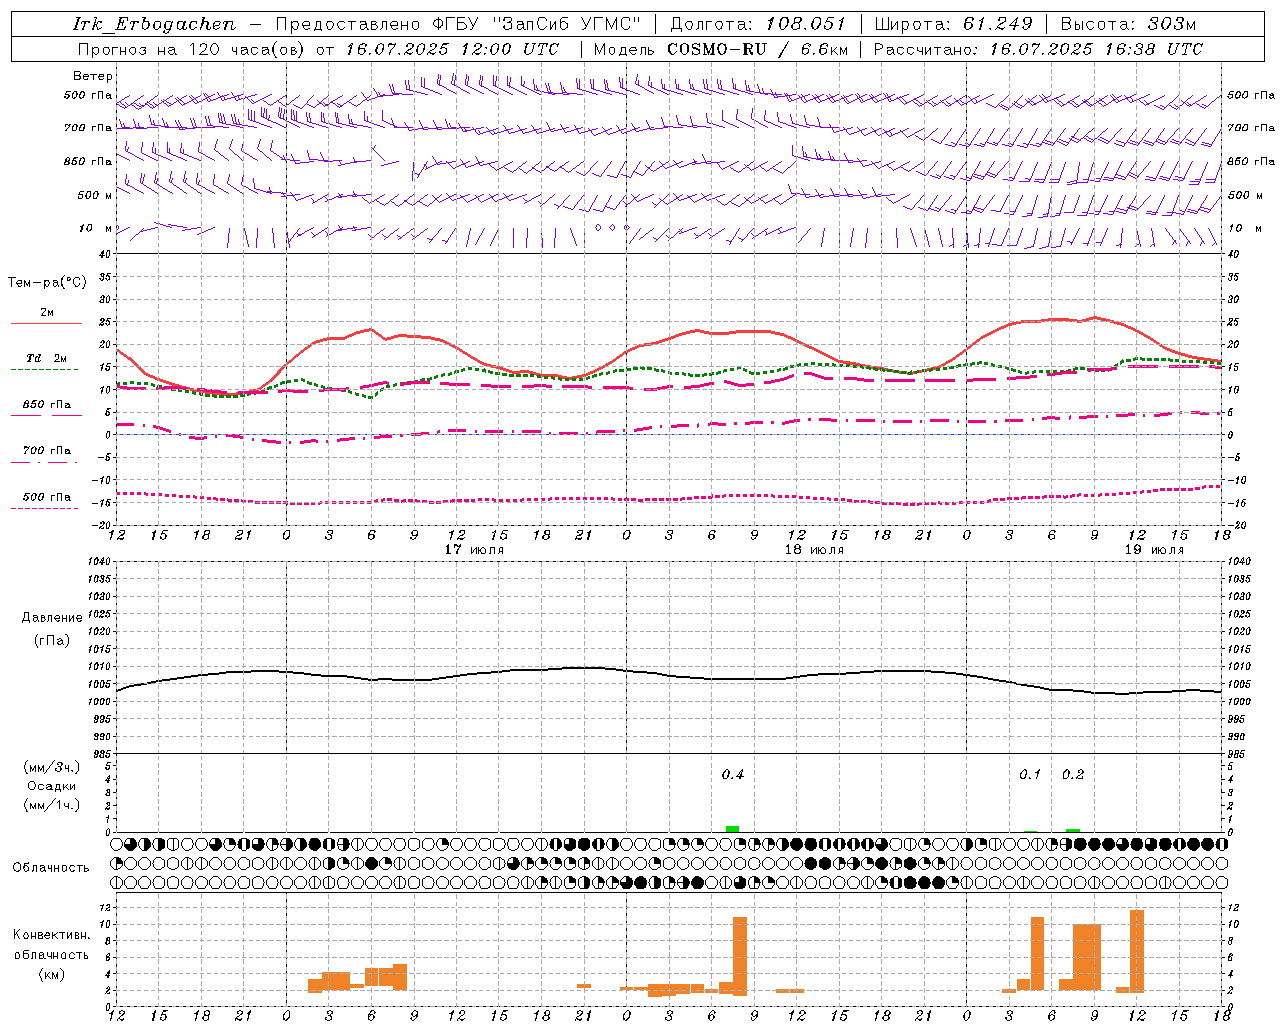Click the 'Осадки' precipitation label

click(52, 786)
